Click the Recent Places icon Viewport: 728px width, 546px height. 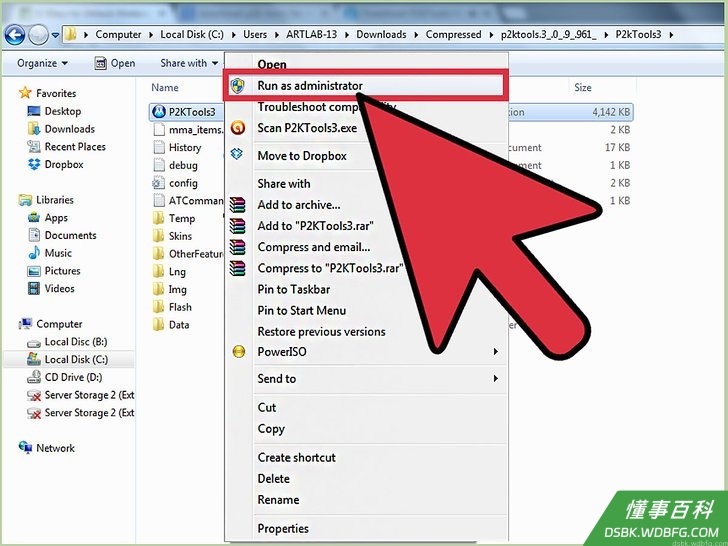pos(34,147)
